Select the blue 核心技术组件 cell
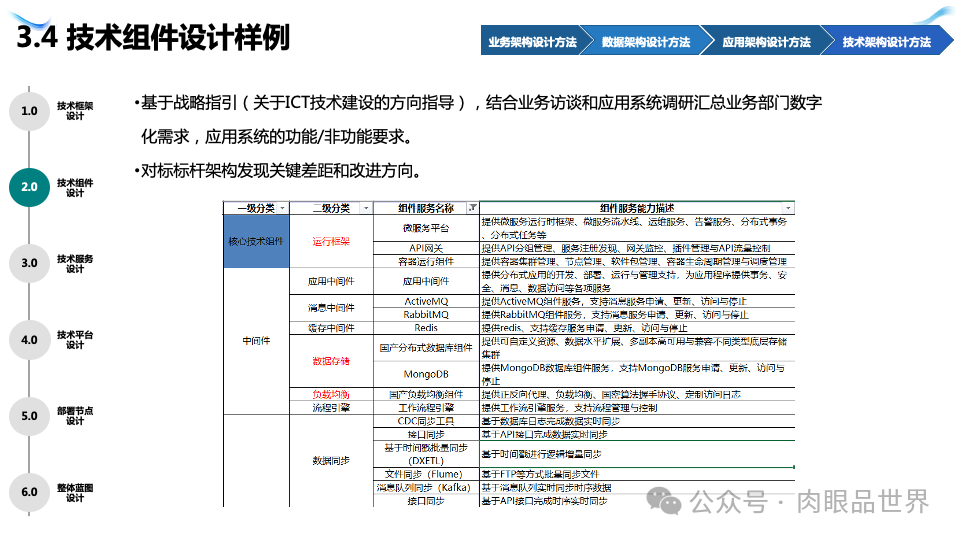Screen dimensions: 960x540 pyautogui.click(x=256, y=241)
